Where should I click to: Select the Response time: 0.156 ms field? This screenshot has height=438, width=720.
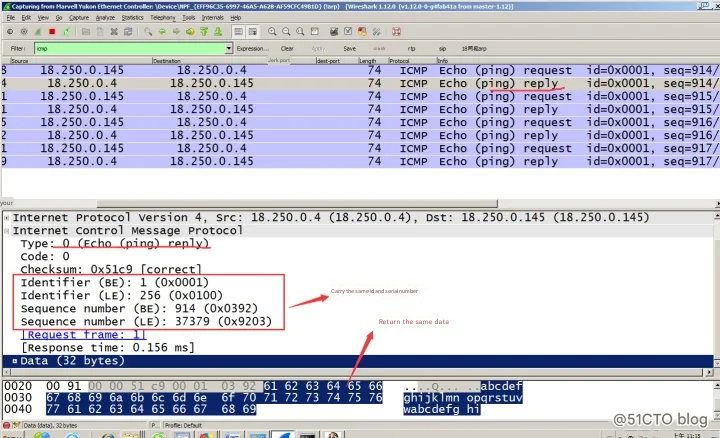(x=108, y=348)
